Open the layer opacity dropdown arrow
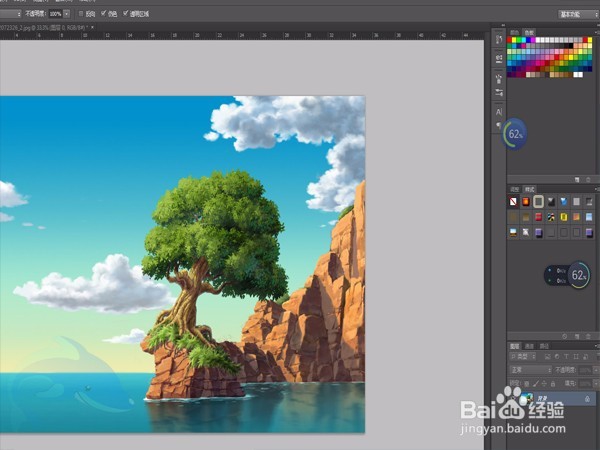 coord(596,370)
